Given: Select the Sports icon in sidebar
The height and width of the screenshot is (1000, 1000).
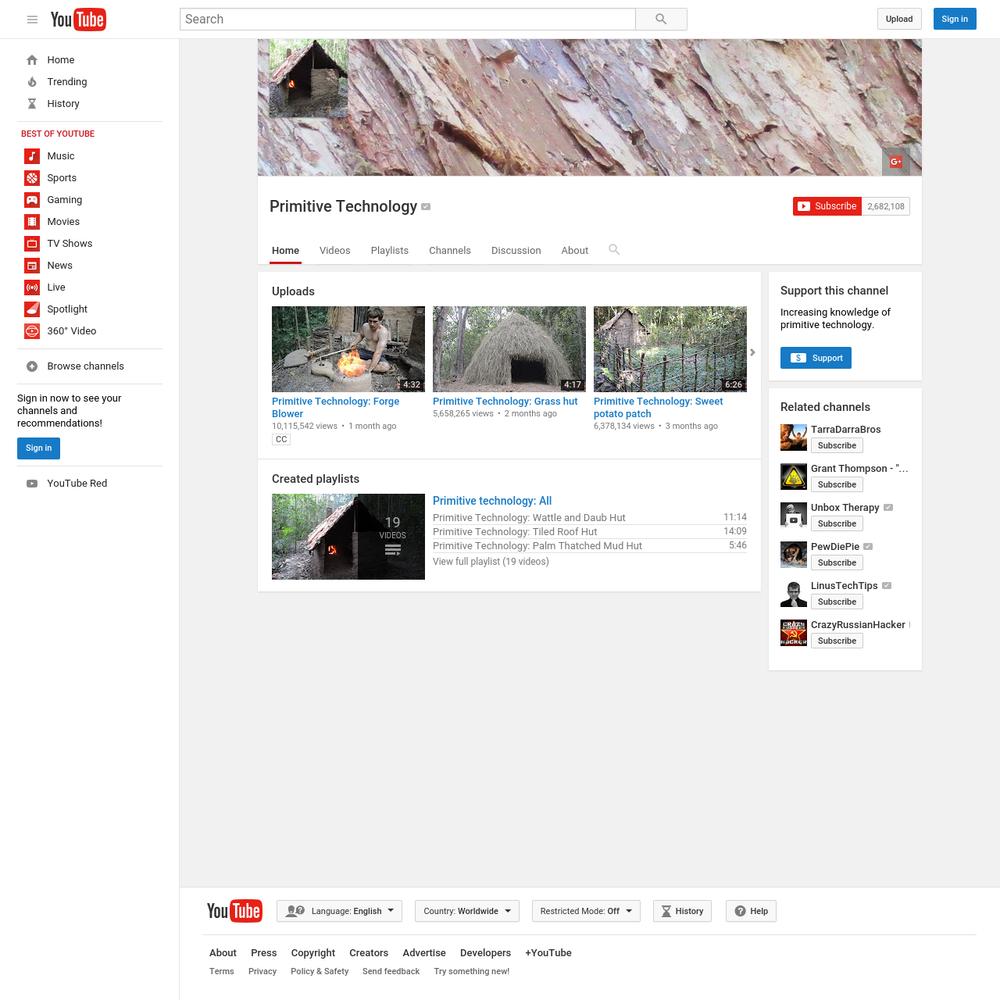Looking at the screenshot, I should tap(32, 178).
